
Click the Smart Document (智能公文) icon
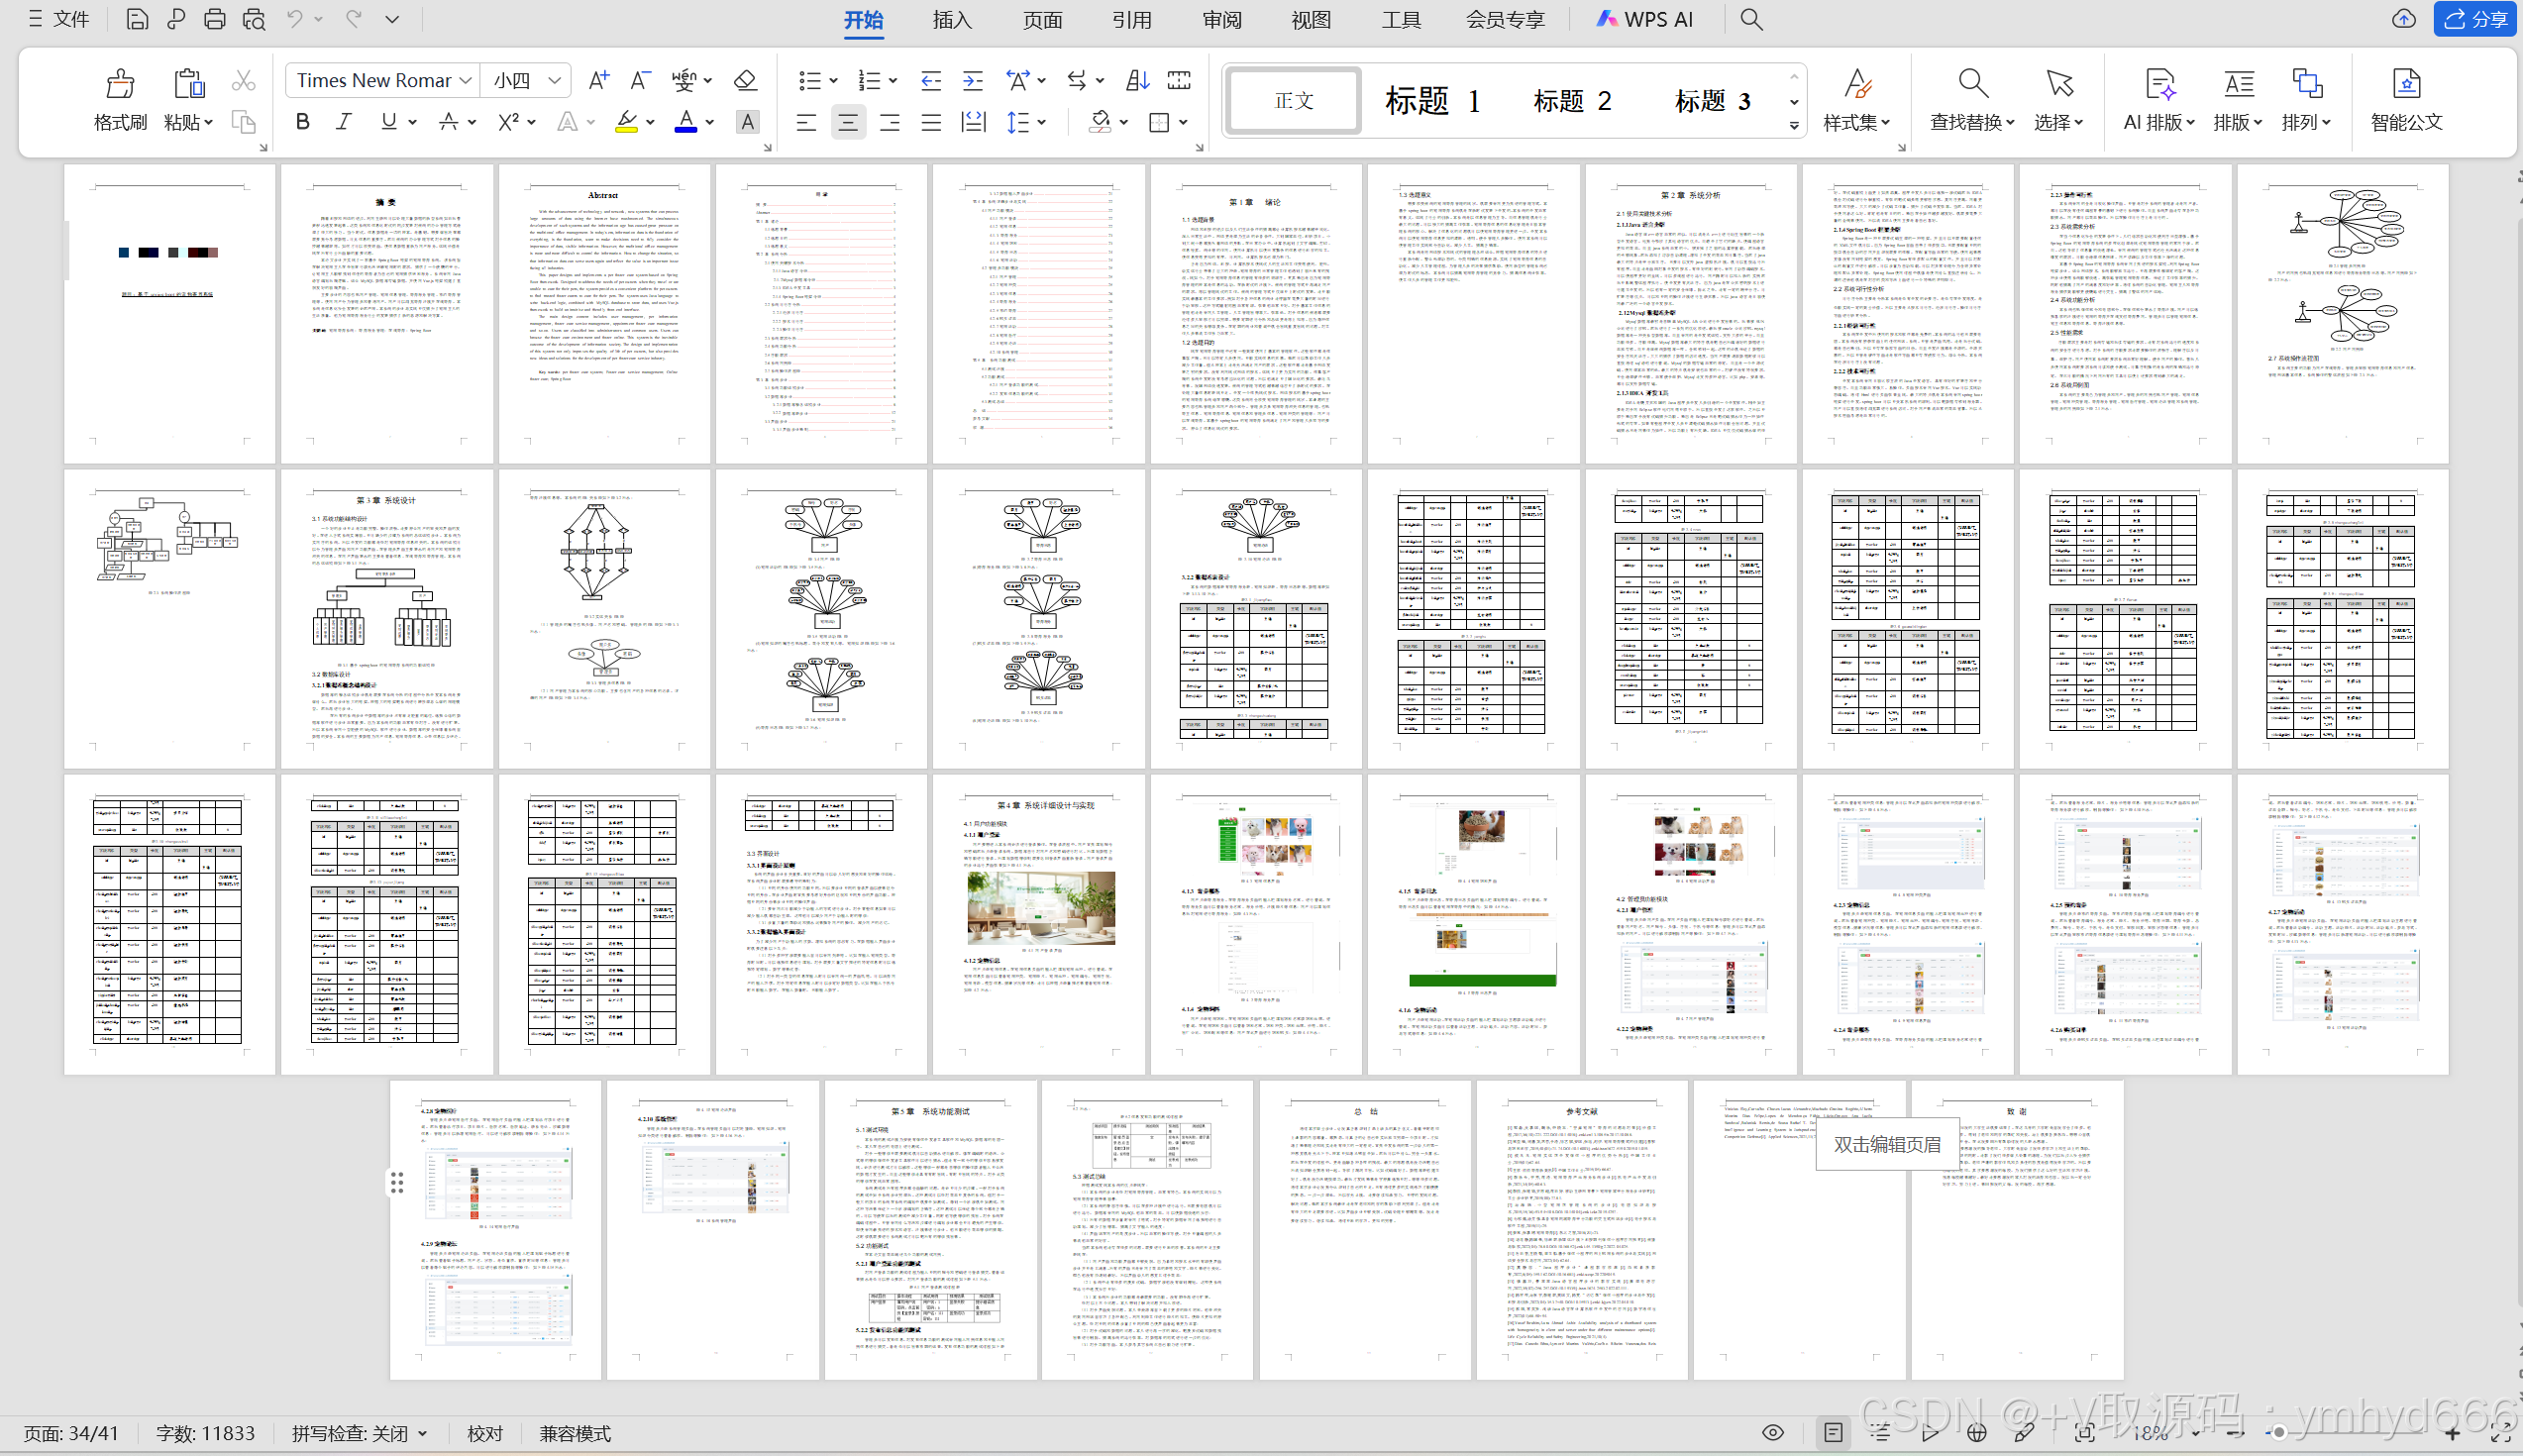[x=2406, y=85]
